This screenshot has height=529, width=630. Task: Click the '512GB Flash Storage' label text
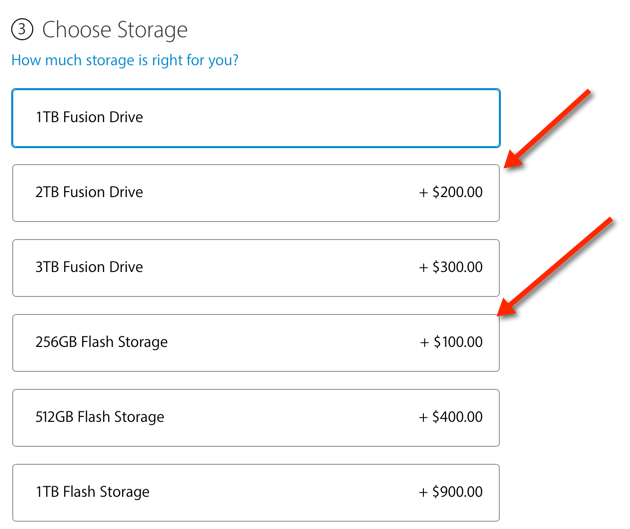tap(100, 418)
